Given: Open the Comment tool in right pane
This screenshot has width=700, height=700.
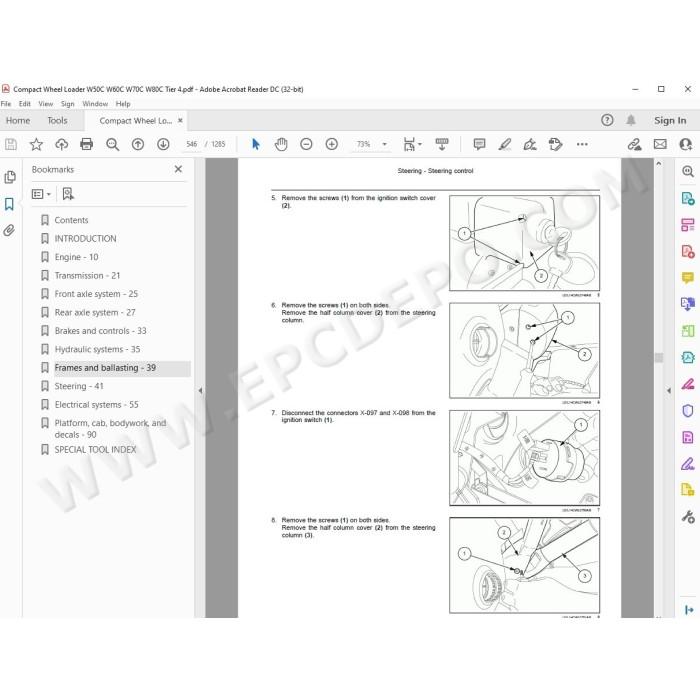Looking at the screenshot, I should (x=688, y=278).
